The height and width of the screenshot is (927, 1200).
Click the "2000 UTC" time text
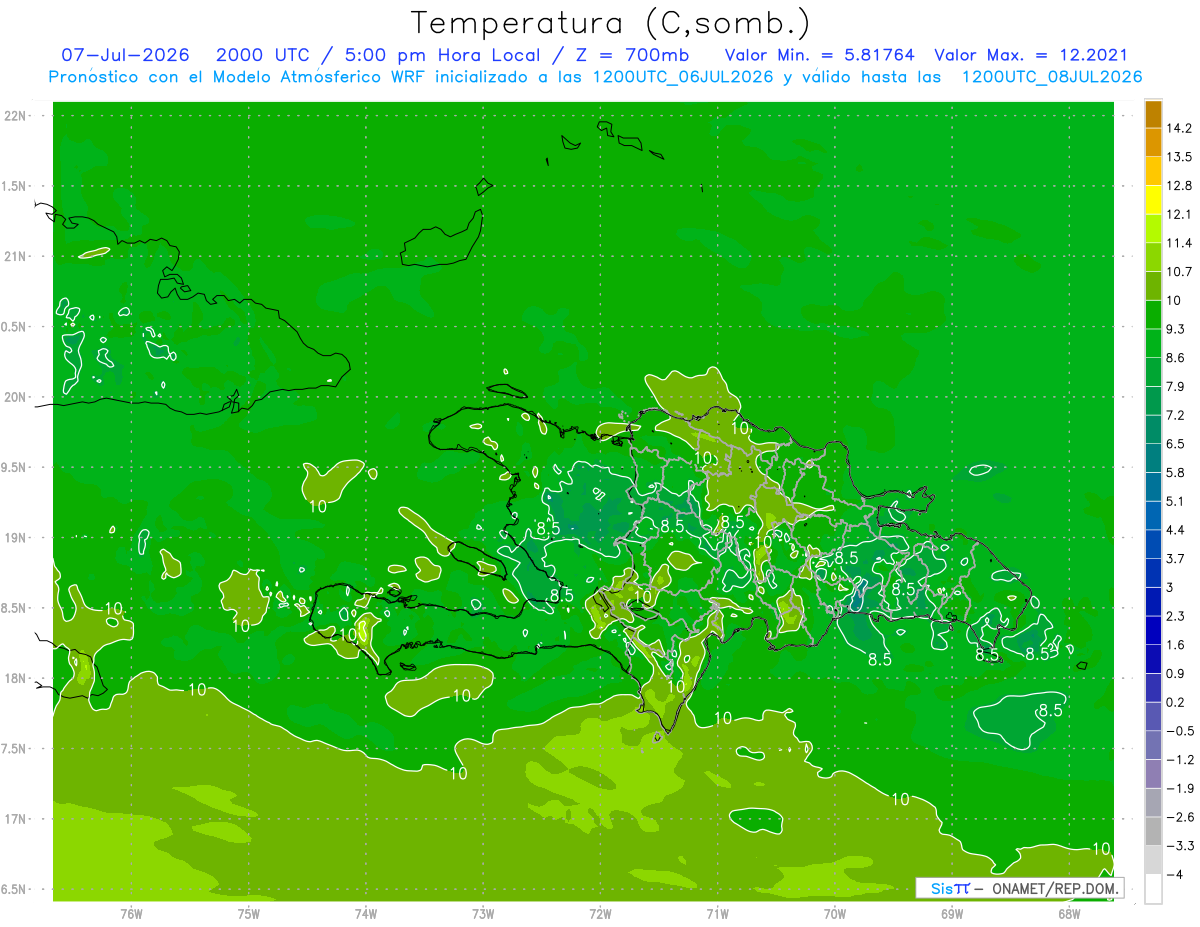coord(266,55)
